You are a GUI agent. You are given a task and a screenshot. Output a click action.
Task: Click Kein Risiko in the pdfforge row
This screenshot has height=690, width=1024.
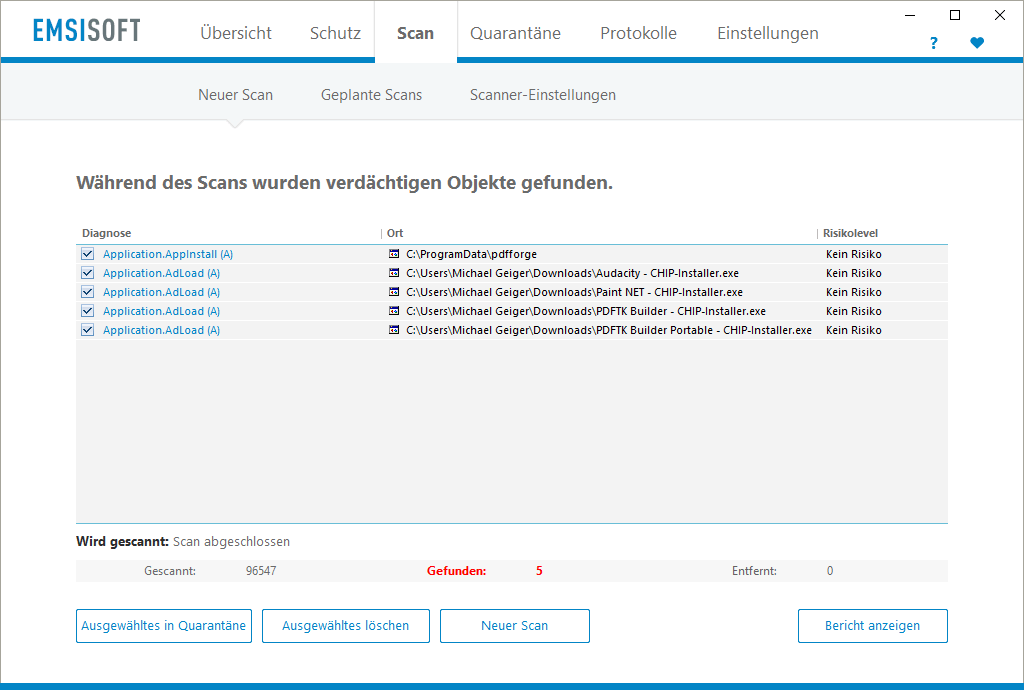click(x=854, y=254)
